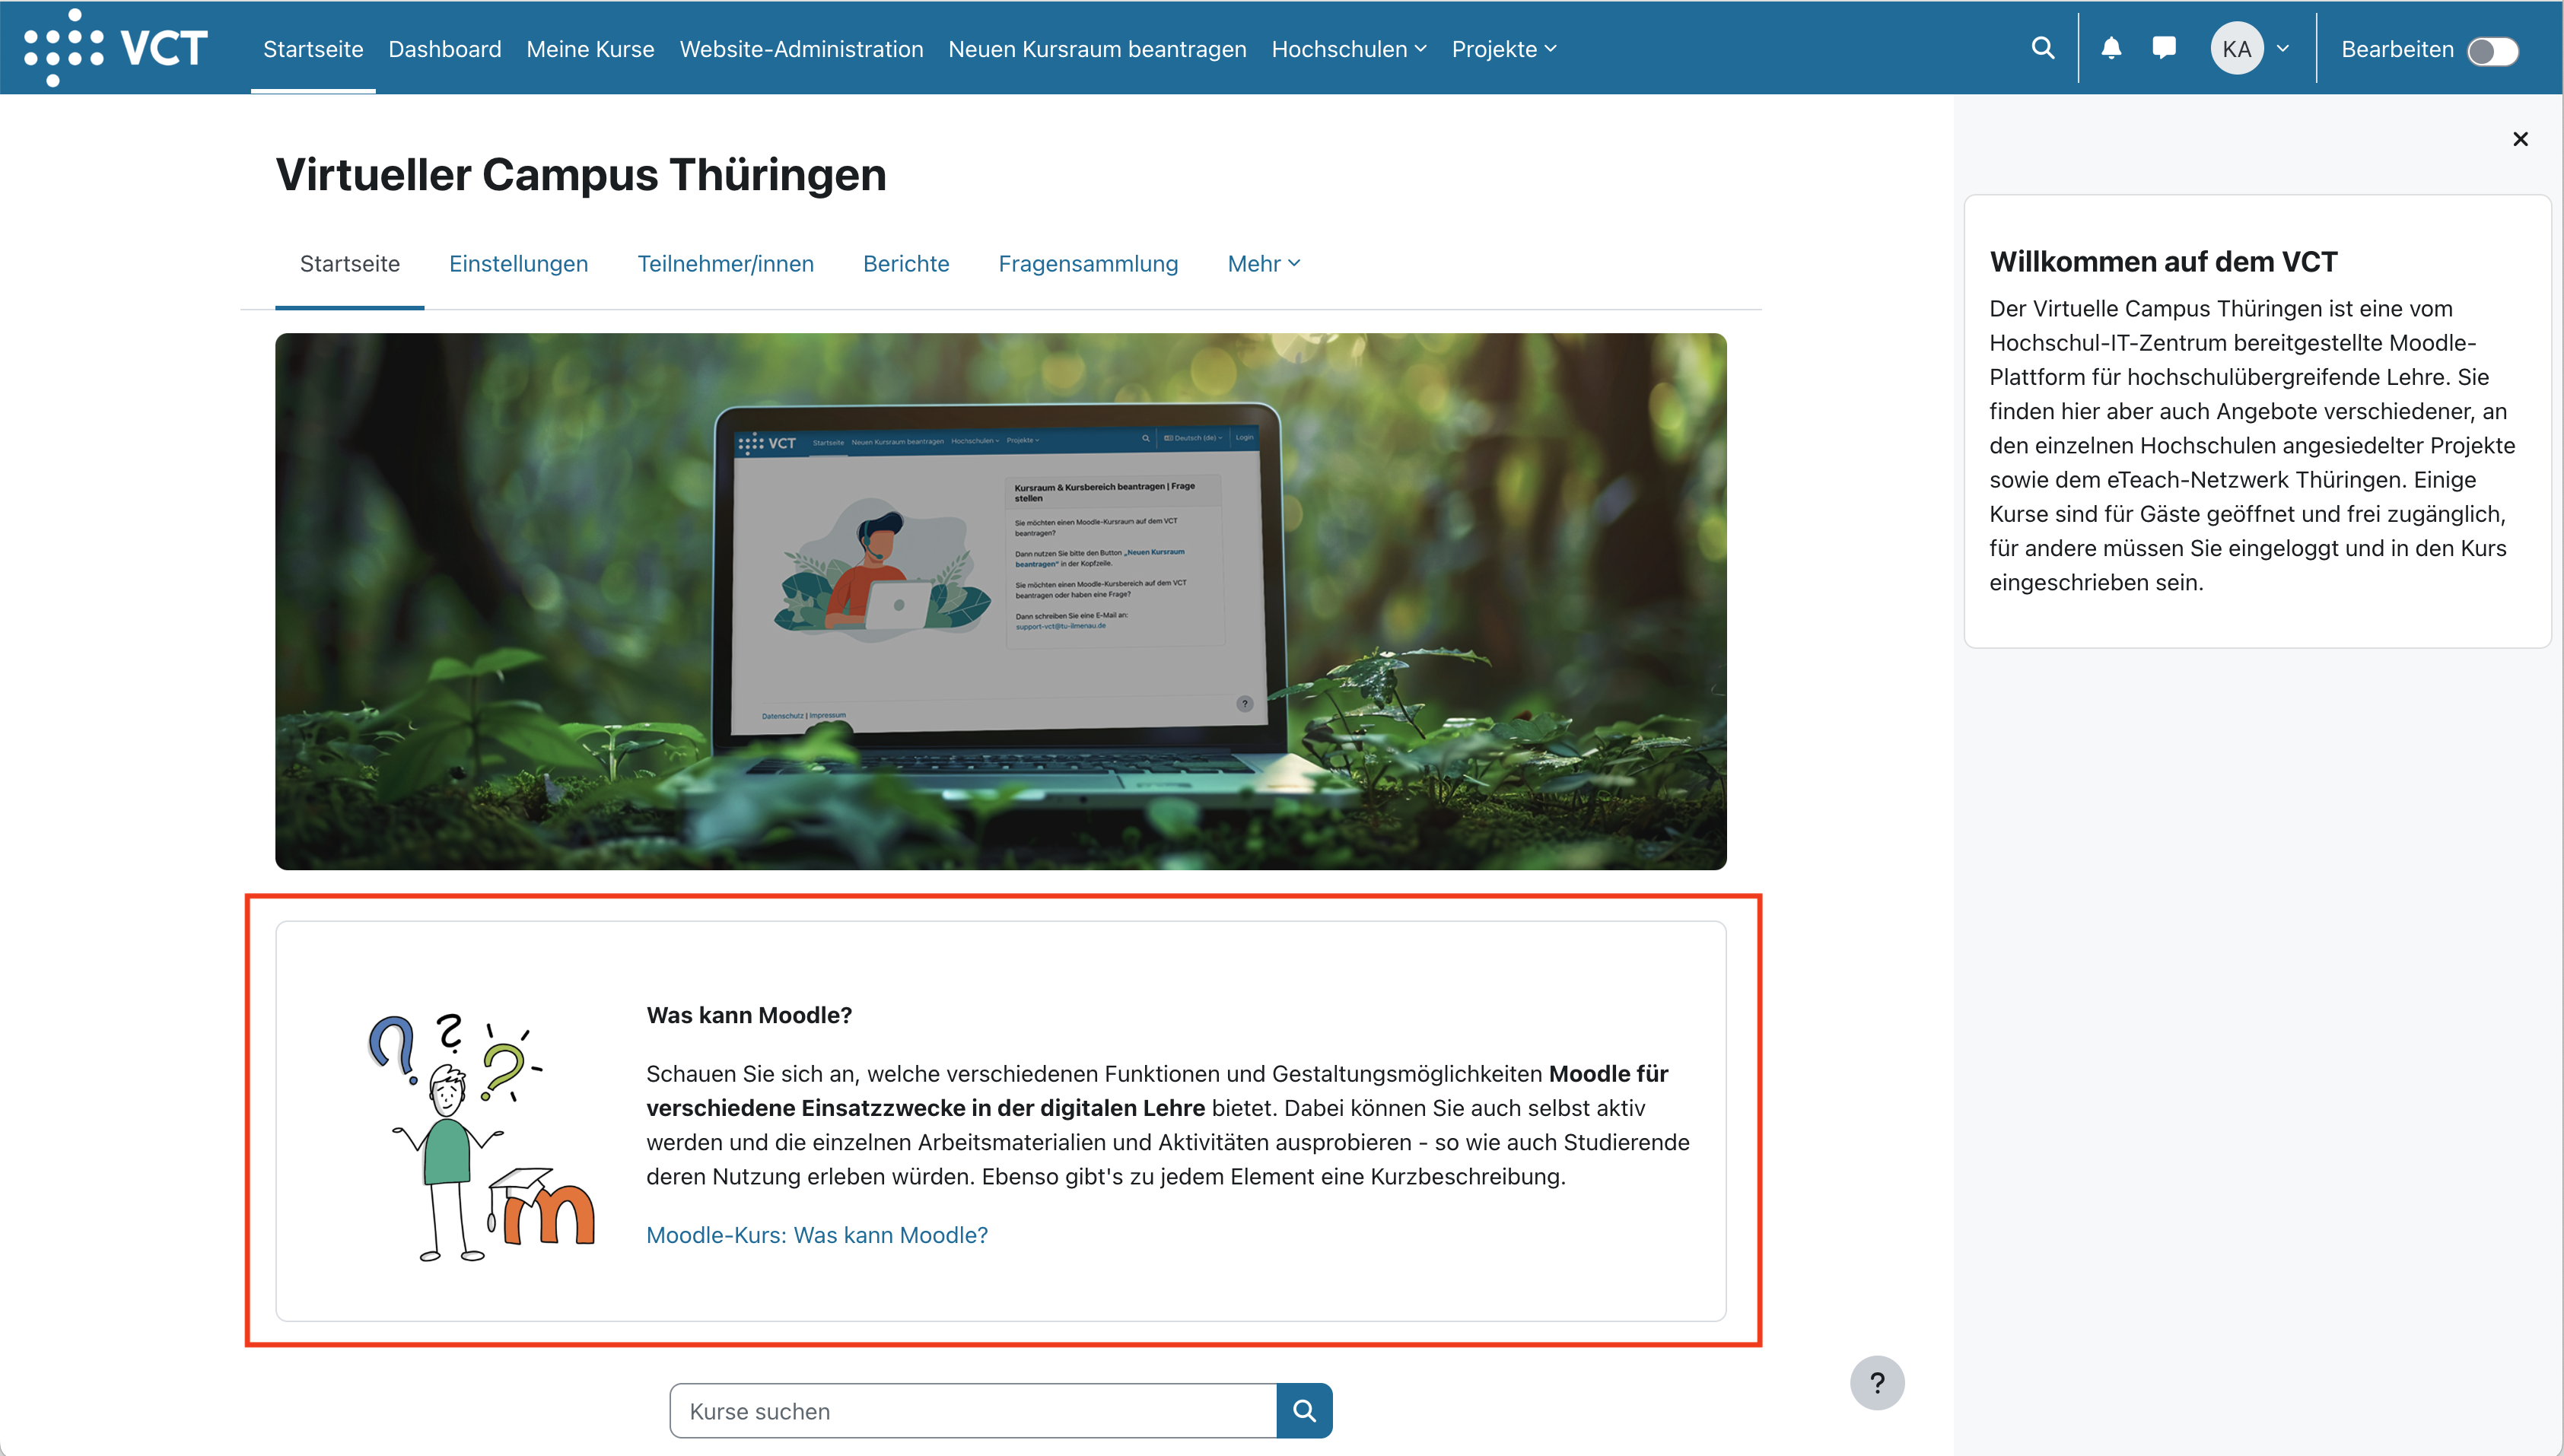The image size is (2564, 1456).
Task: Open the floating help question mark
Action: click(x=1877, y=1383)
